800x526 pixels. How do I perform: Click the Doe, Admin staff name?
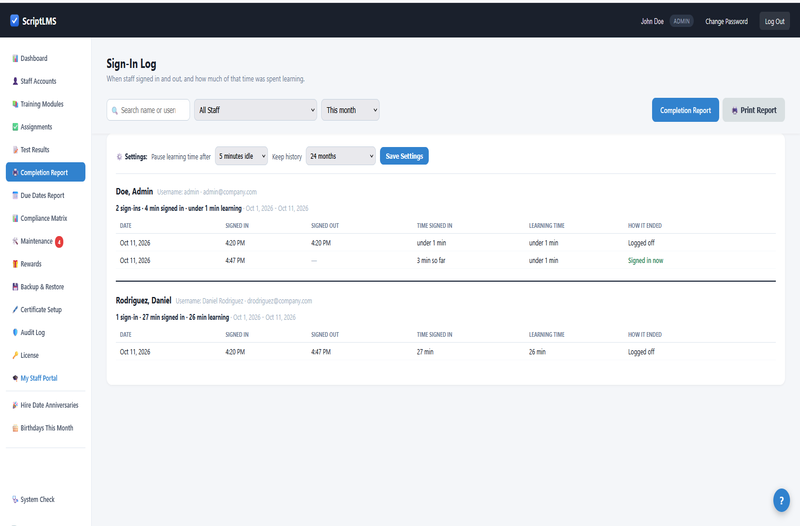click(x=134, y=191)
